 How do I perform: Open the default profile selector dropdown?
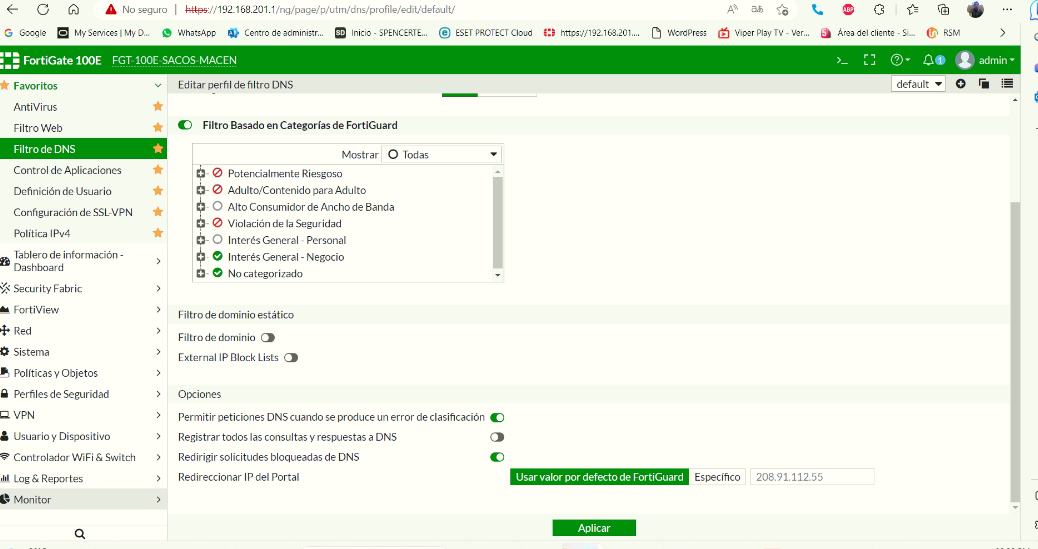coord(918,84)
